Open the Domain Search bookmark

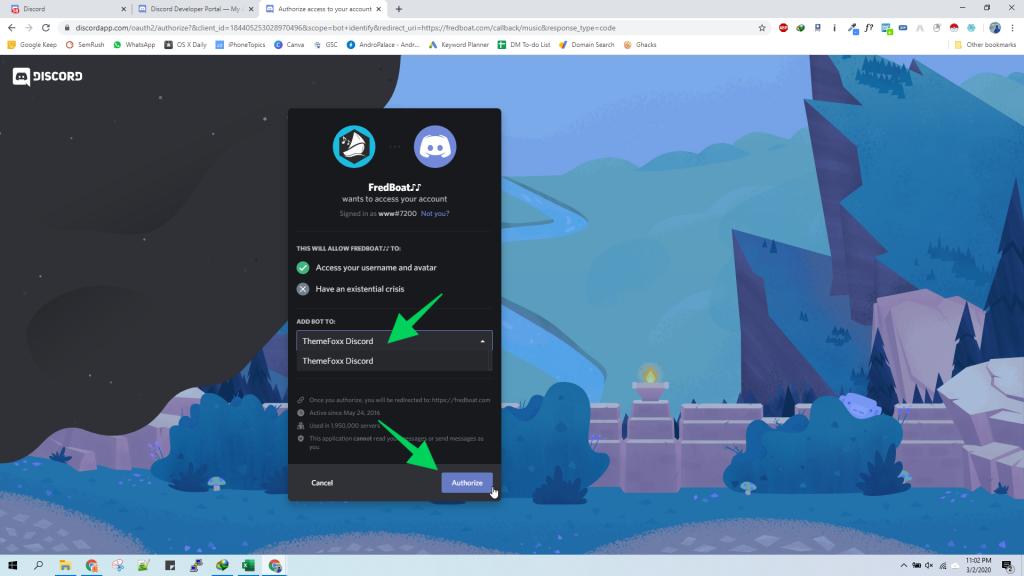tap(586, 45)
